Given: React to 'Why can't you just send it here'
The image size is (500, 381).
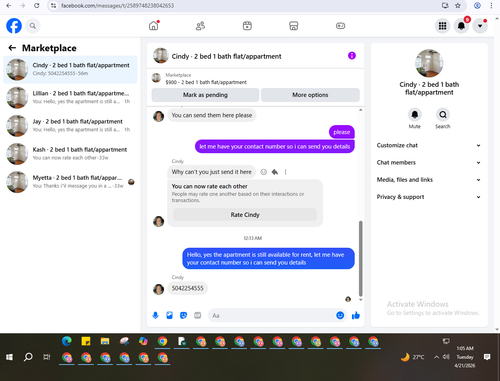Looking at the screenshot, I should 264,172.
